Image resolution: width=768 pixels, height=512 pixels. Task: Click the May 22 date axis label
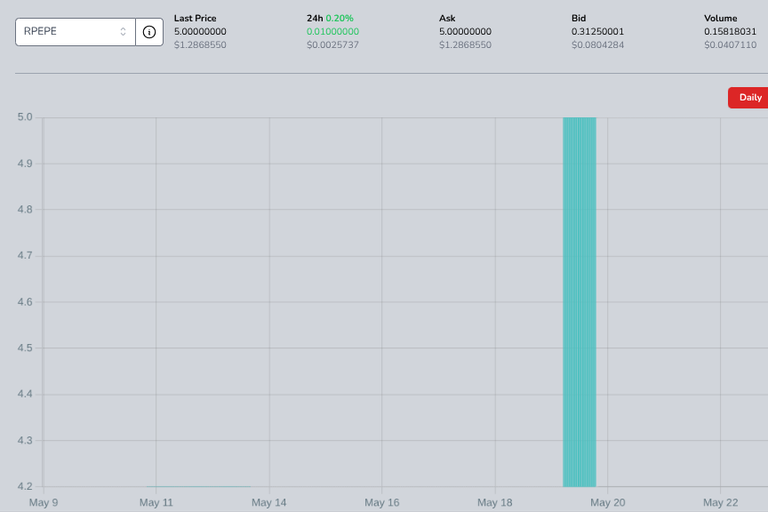click(x=720, y=502)
